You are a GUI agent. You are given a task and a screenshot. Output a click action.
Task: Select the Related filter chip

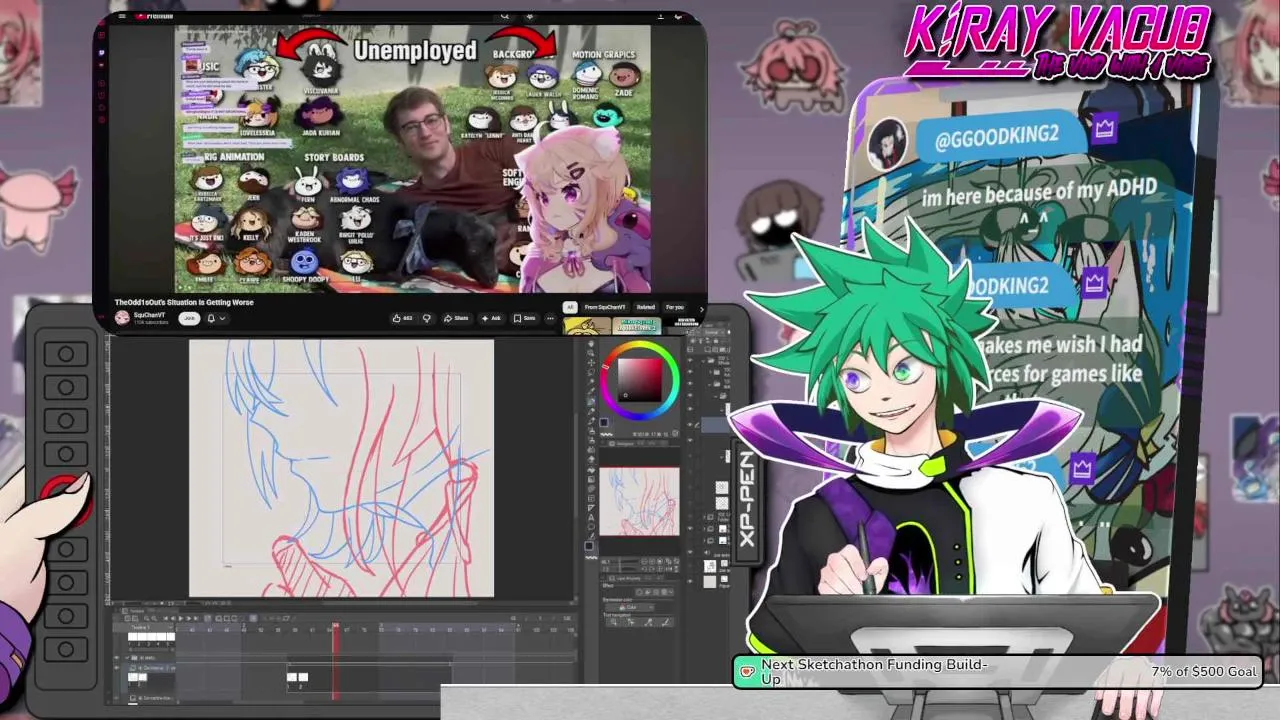click(x=646, y=307)
